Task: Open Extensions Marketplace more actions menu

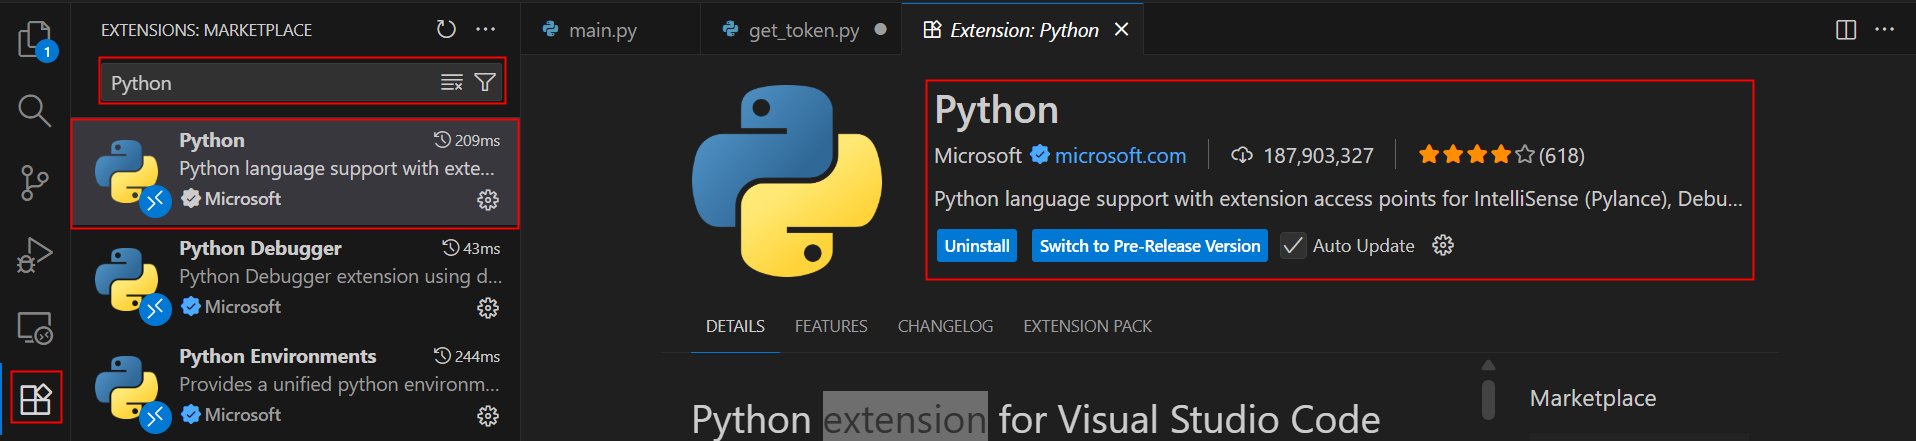Action: [x=486, y=30]
